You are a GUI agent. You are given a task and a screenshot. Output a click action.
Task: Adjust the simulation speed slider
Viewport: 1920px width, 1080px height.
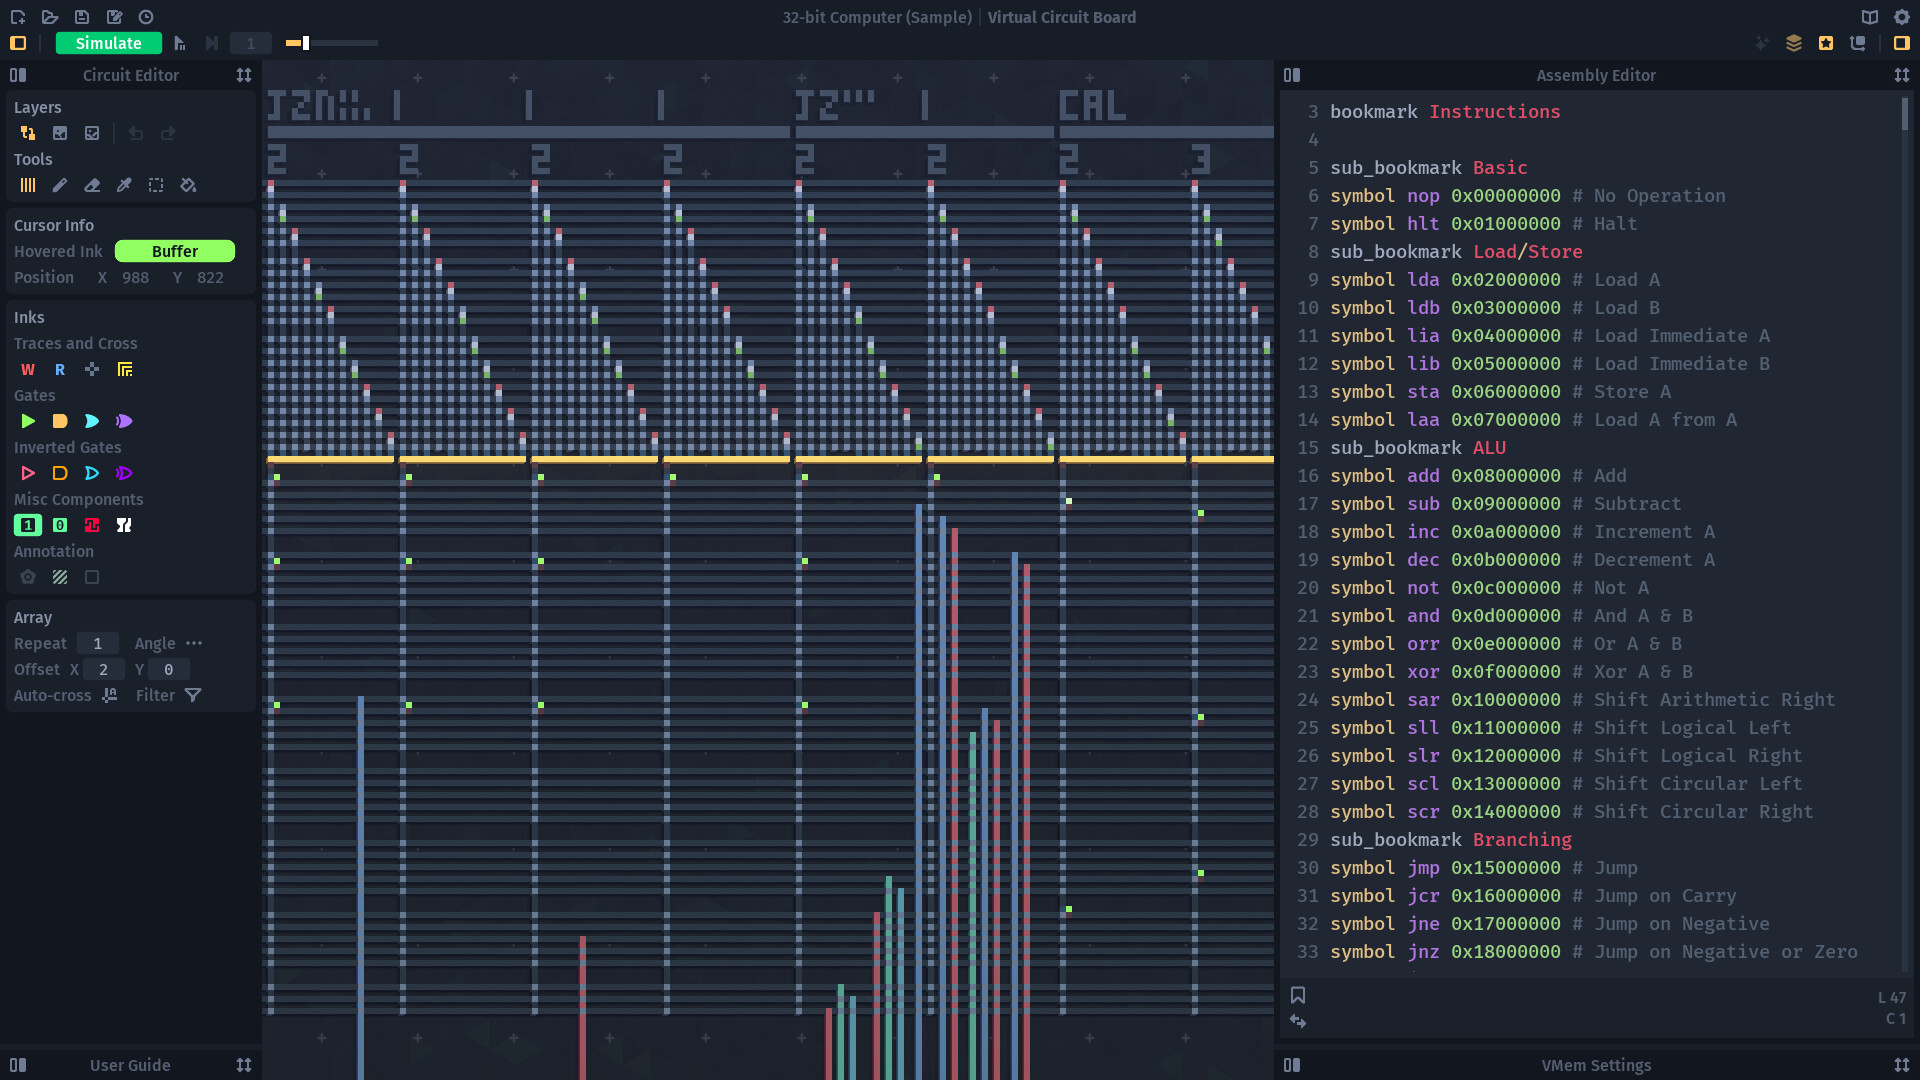tap(306, 43)
